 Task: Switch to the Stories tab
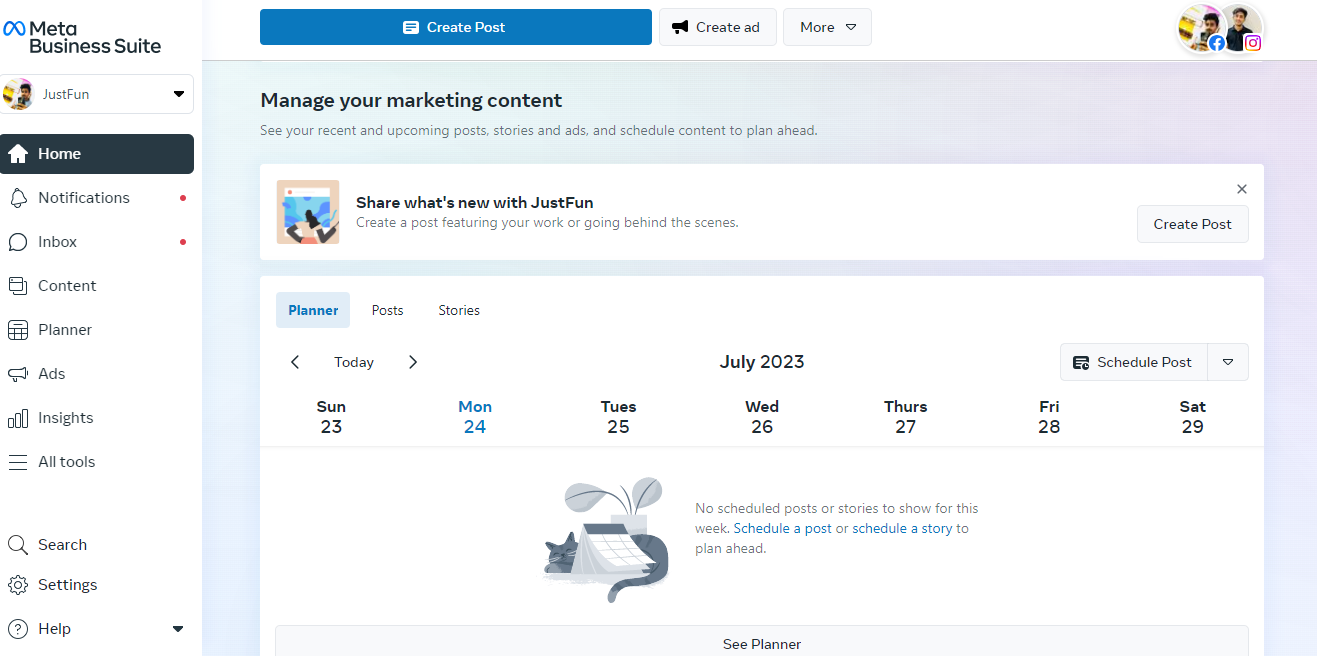point(458,310)
